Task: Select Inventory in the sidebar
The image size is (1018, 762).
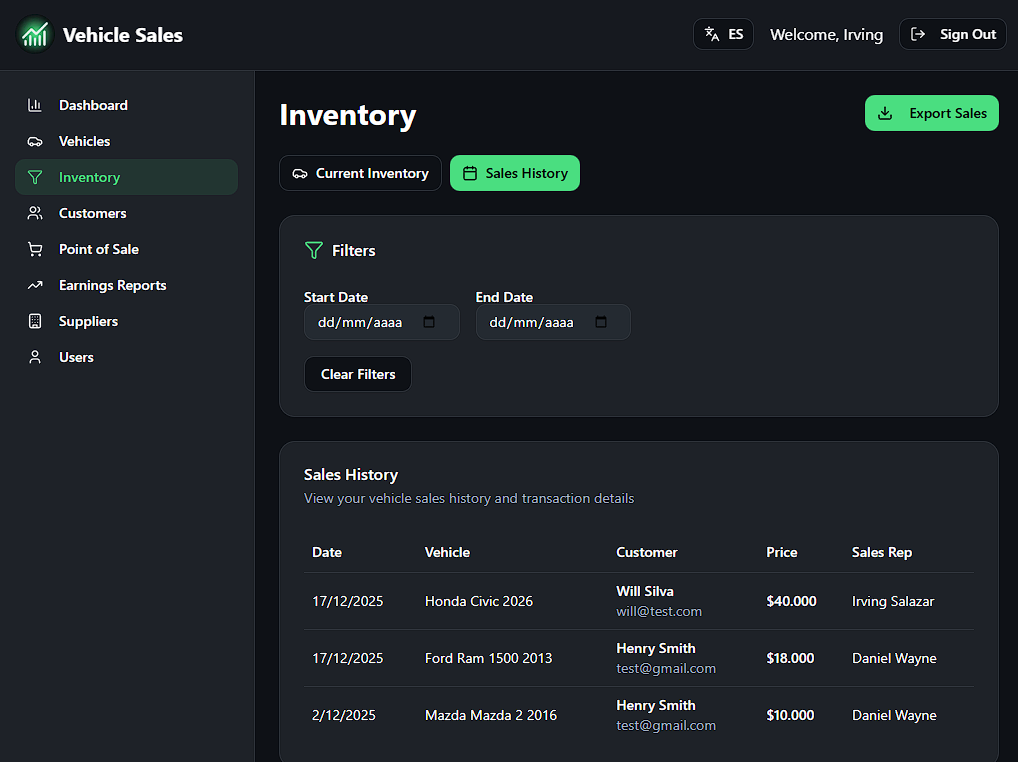Action: pyautogui.click(x=127, y=177)
